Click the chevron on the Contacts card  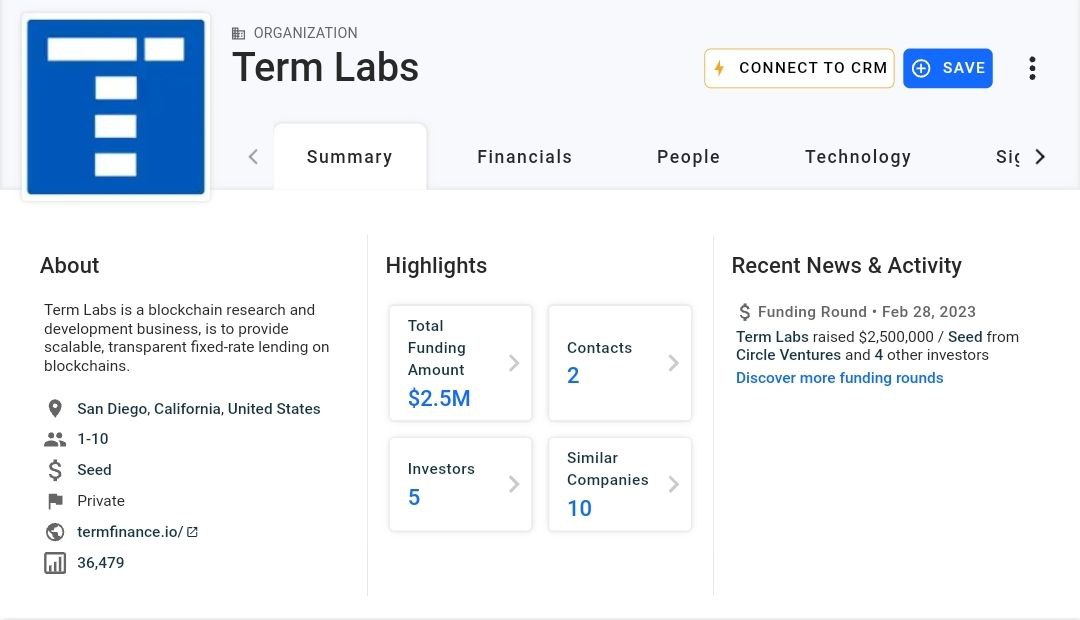pyautogui.click(x=674, y=363)
